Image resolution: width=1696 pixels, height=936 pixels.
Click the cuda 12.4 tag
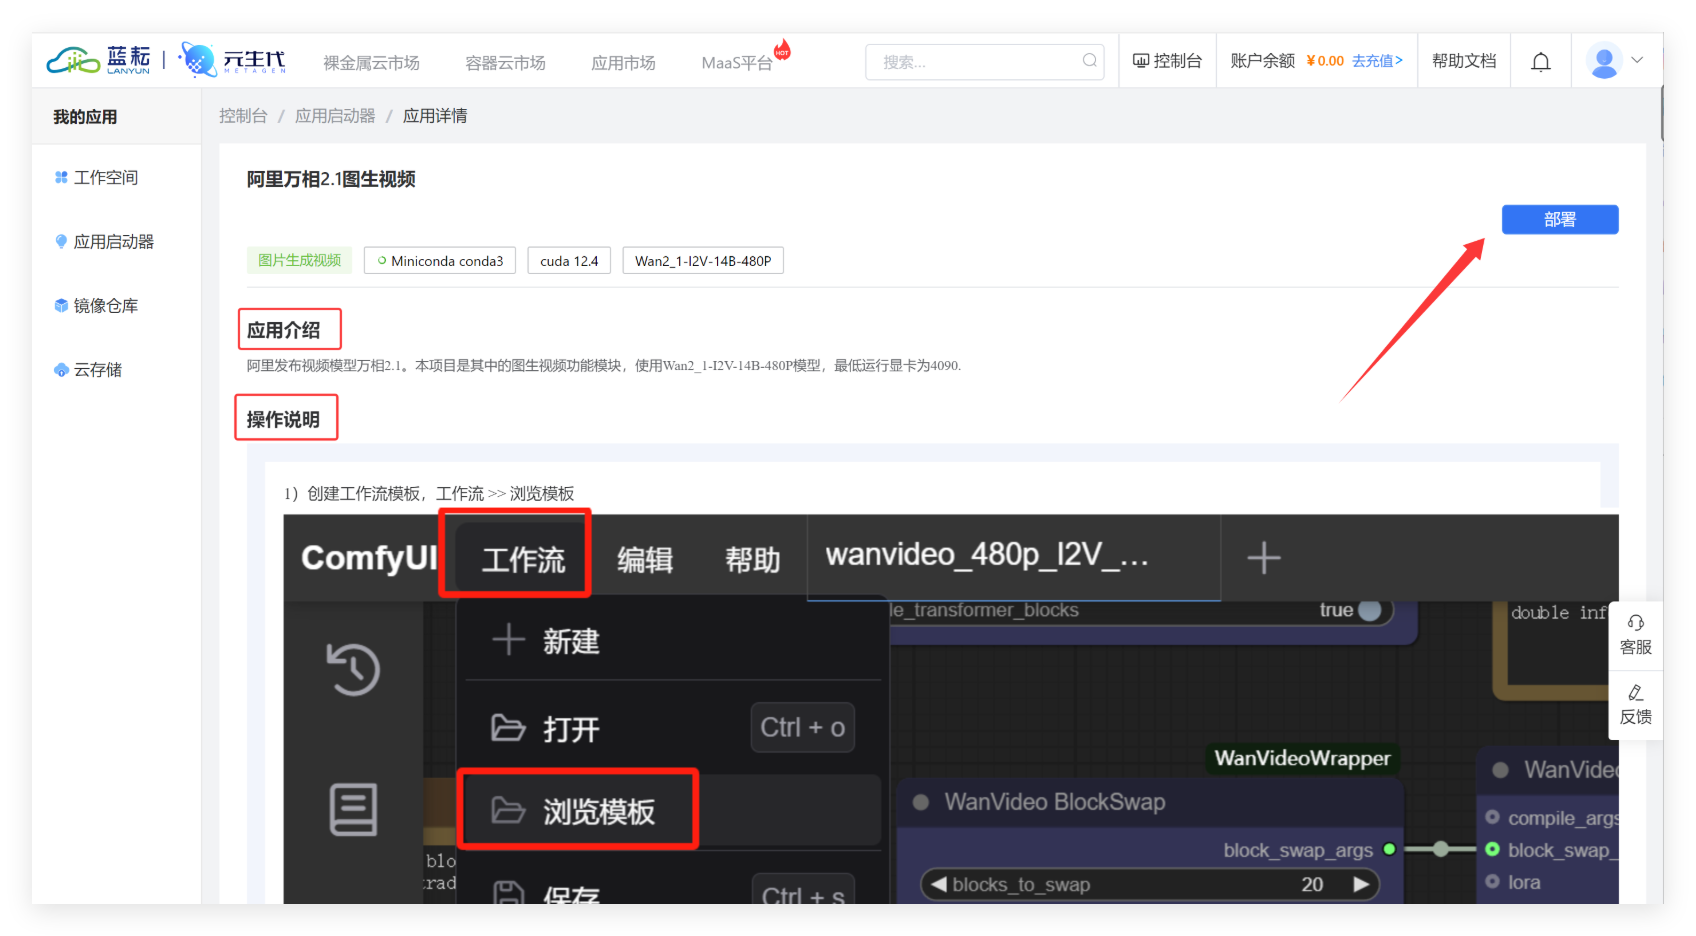point(569,260)
